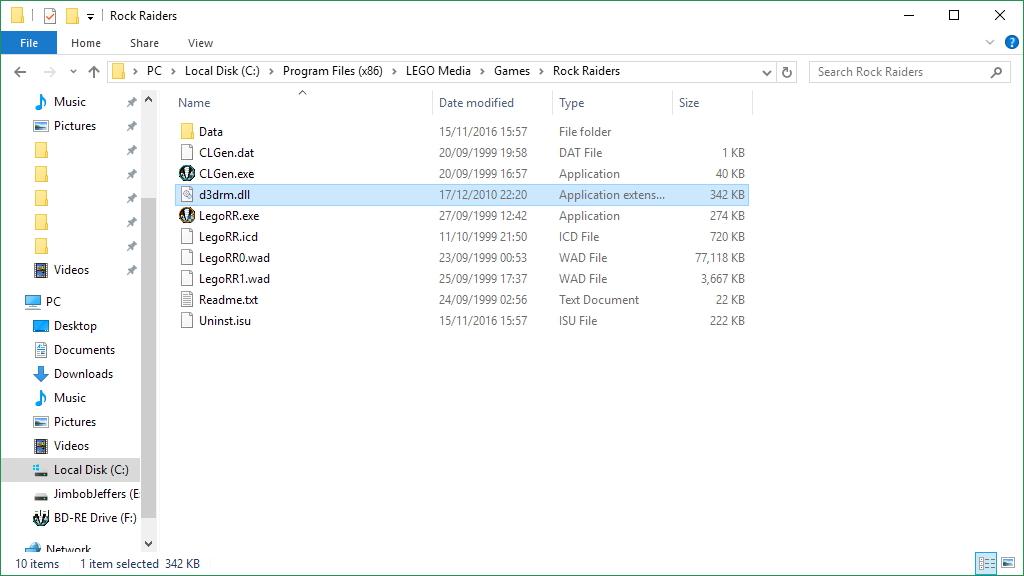Select Local Disk (C:) breadcrumb
The image size is (1024, 576).
click(222, 71)
